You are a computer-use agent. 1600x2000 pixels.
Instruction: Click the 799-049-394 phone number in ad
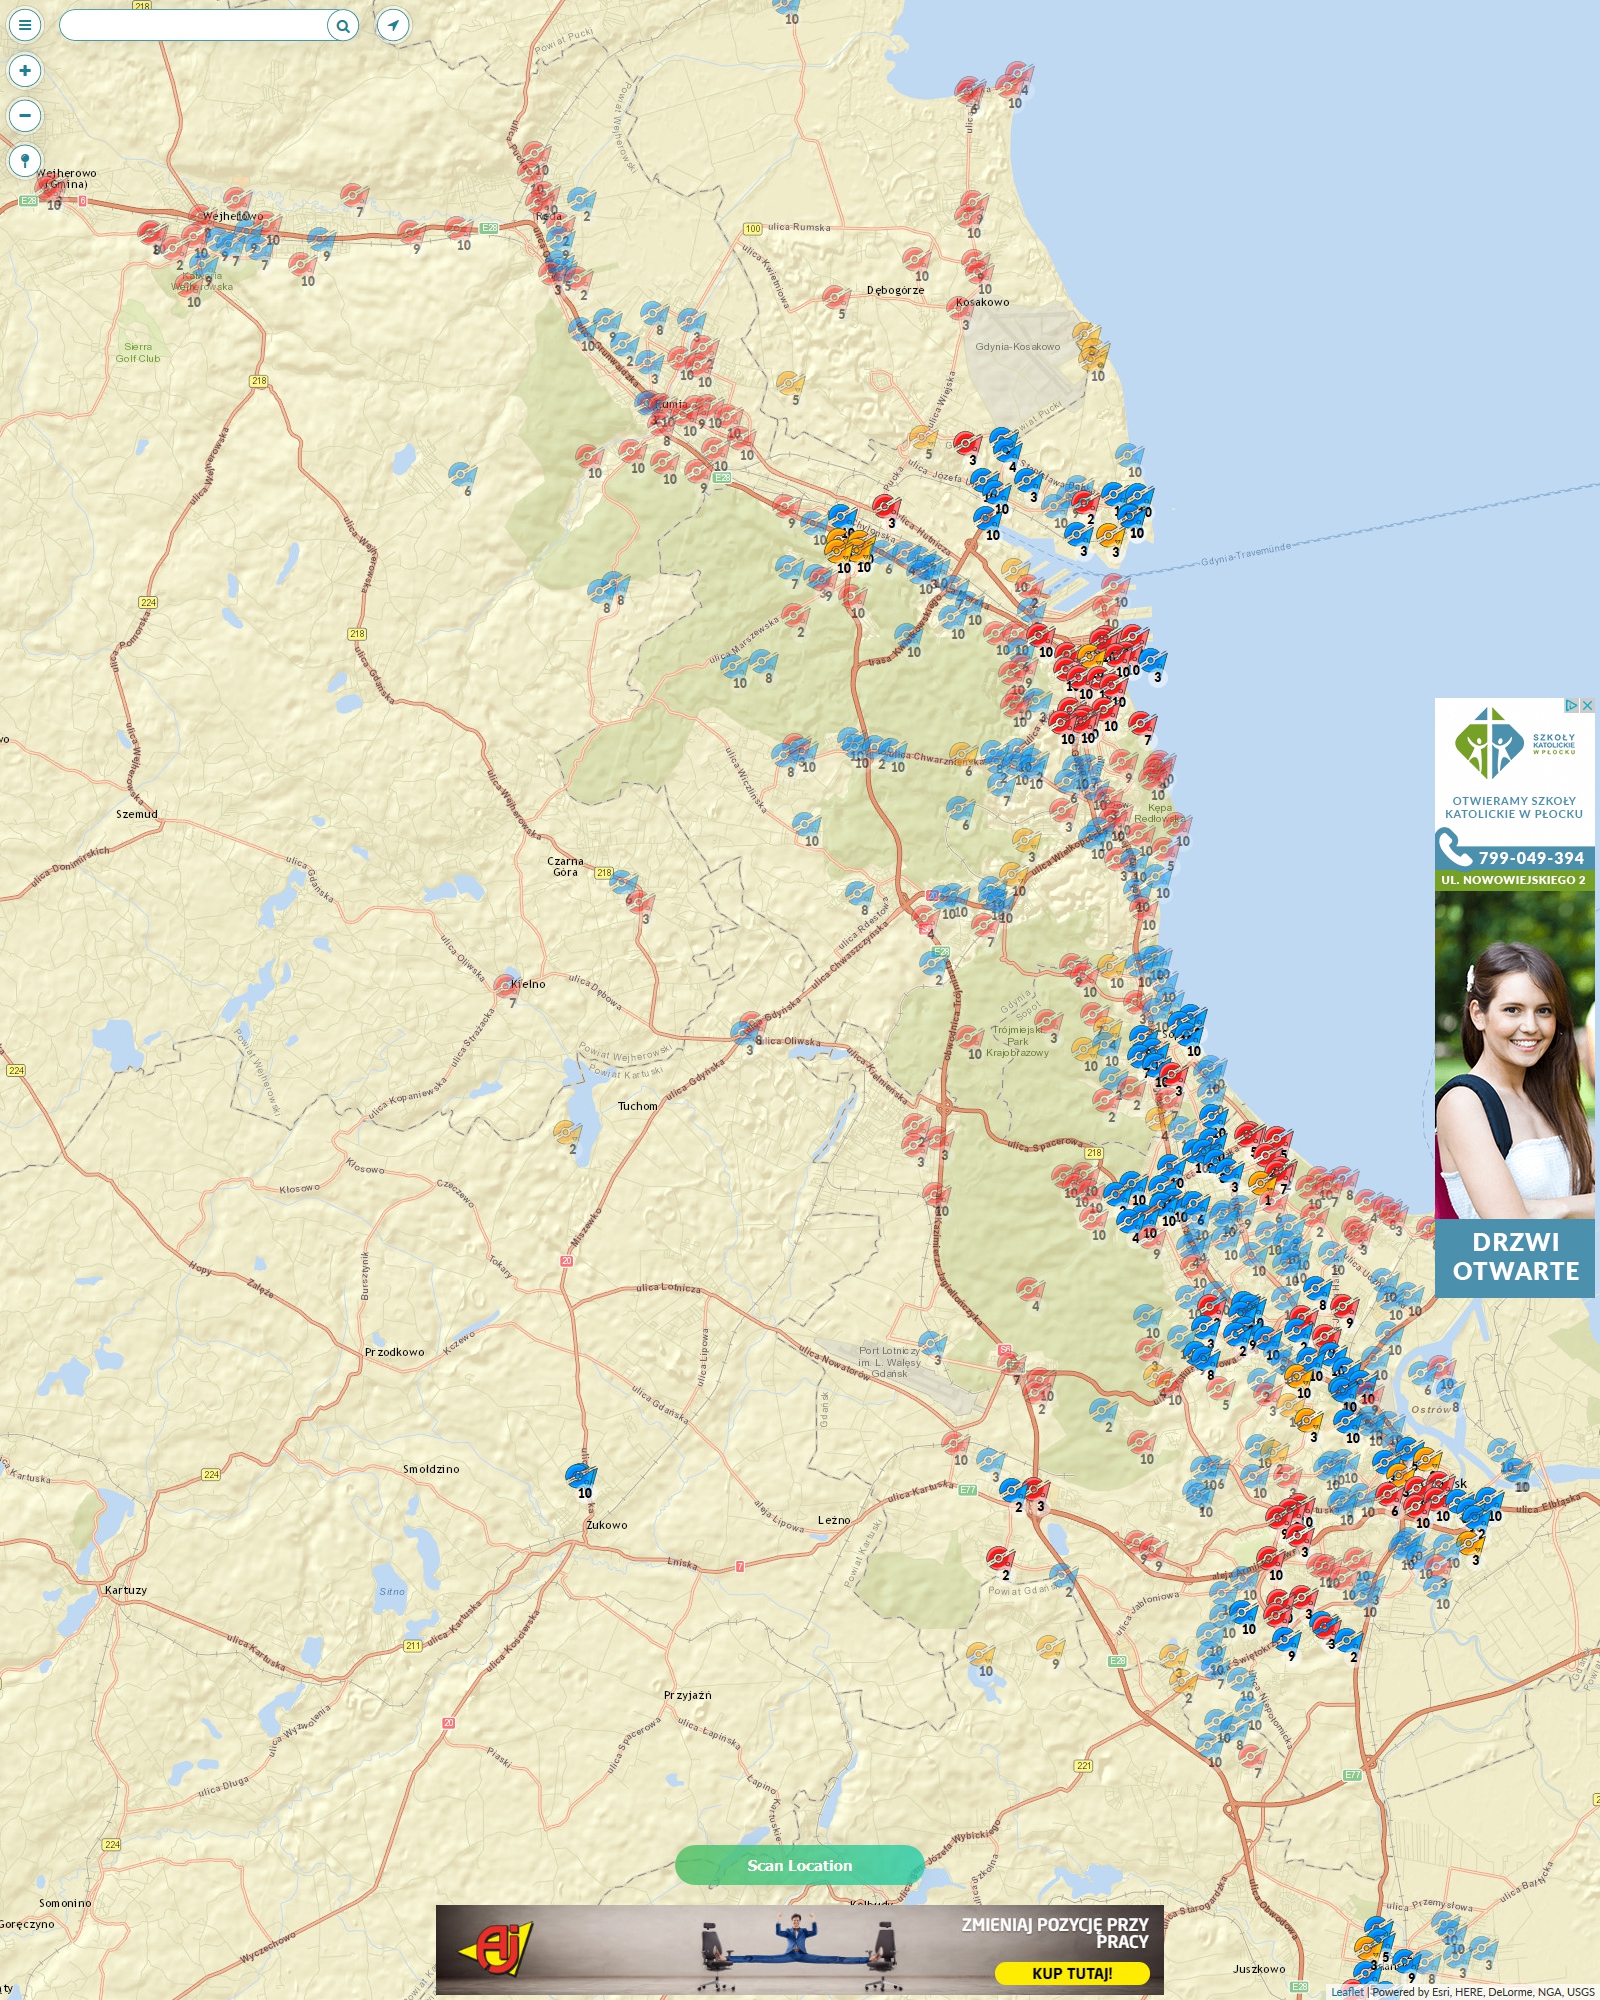1531,858
